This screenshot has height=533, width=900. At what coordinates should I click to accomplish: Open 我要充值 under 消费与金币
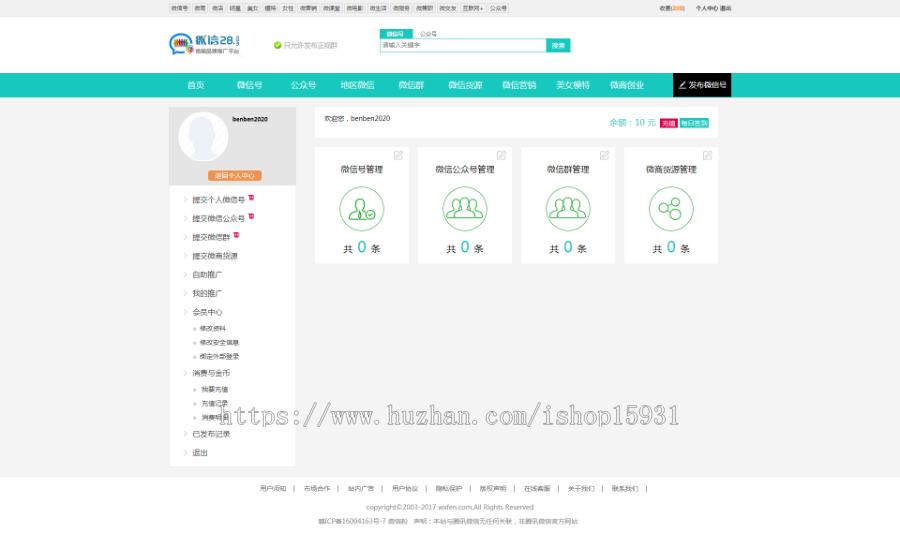point(215,390)
